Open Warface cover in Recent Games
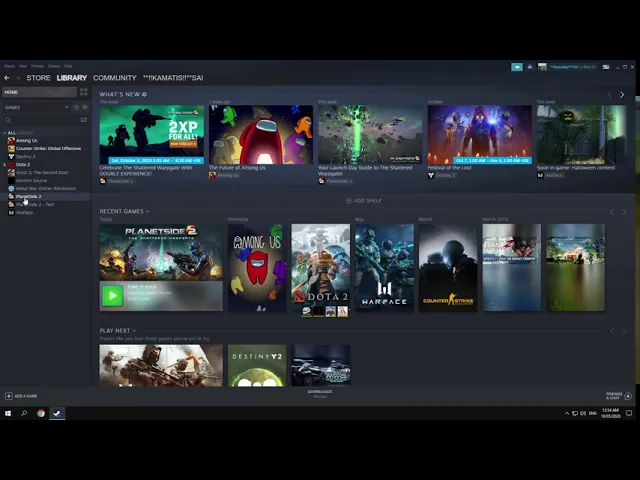The height and width of the screenshot is (480, 640). (x=384, y=268)
